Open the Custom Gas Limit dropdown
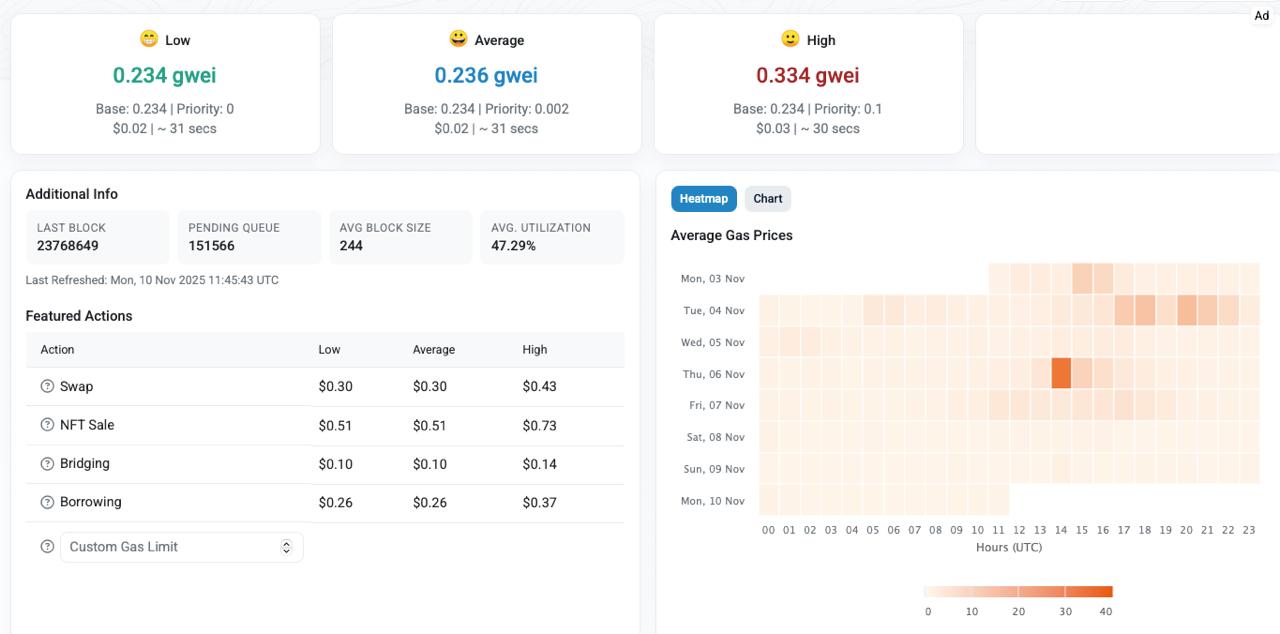Viewport: 1280px width, 634px height. click(x=181, y=547)
